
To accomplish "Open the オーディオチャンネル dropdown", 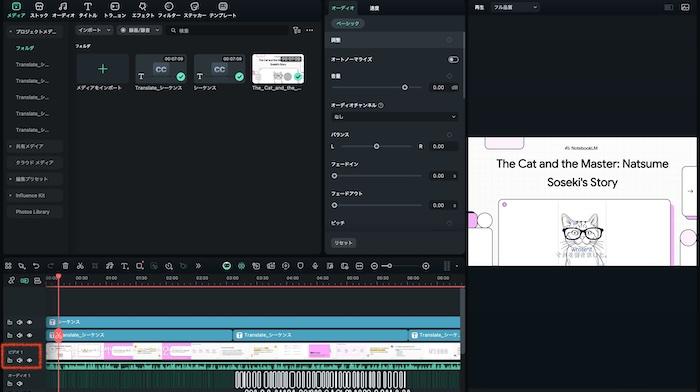I will pos(395,117).
